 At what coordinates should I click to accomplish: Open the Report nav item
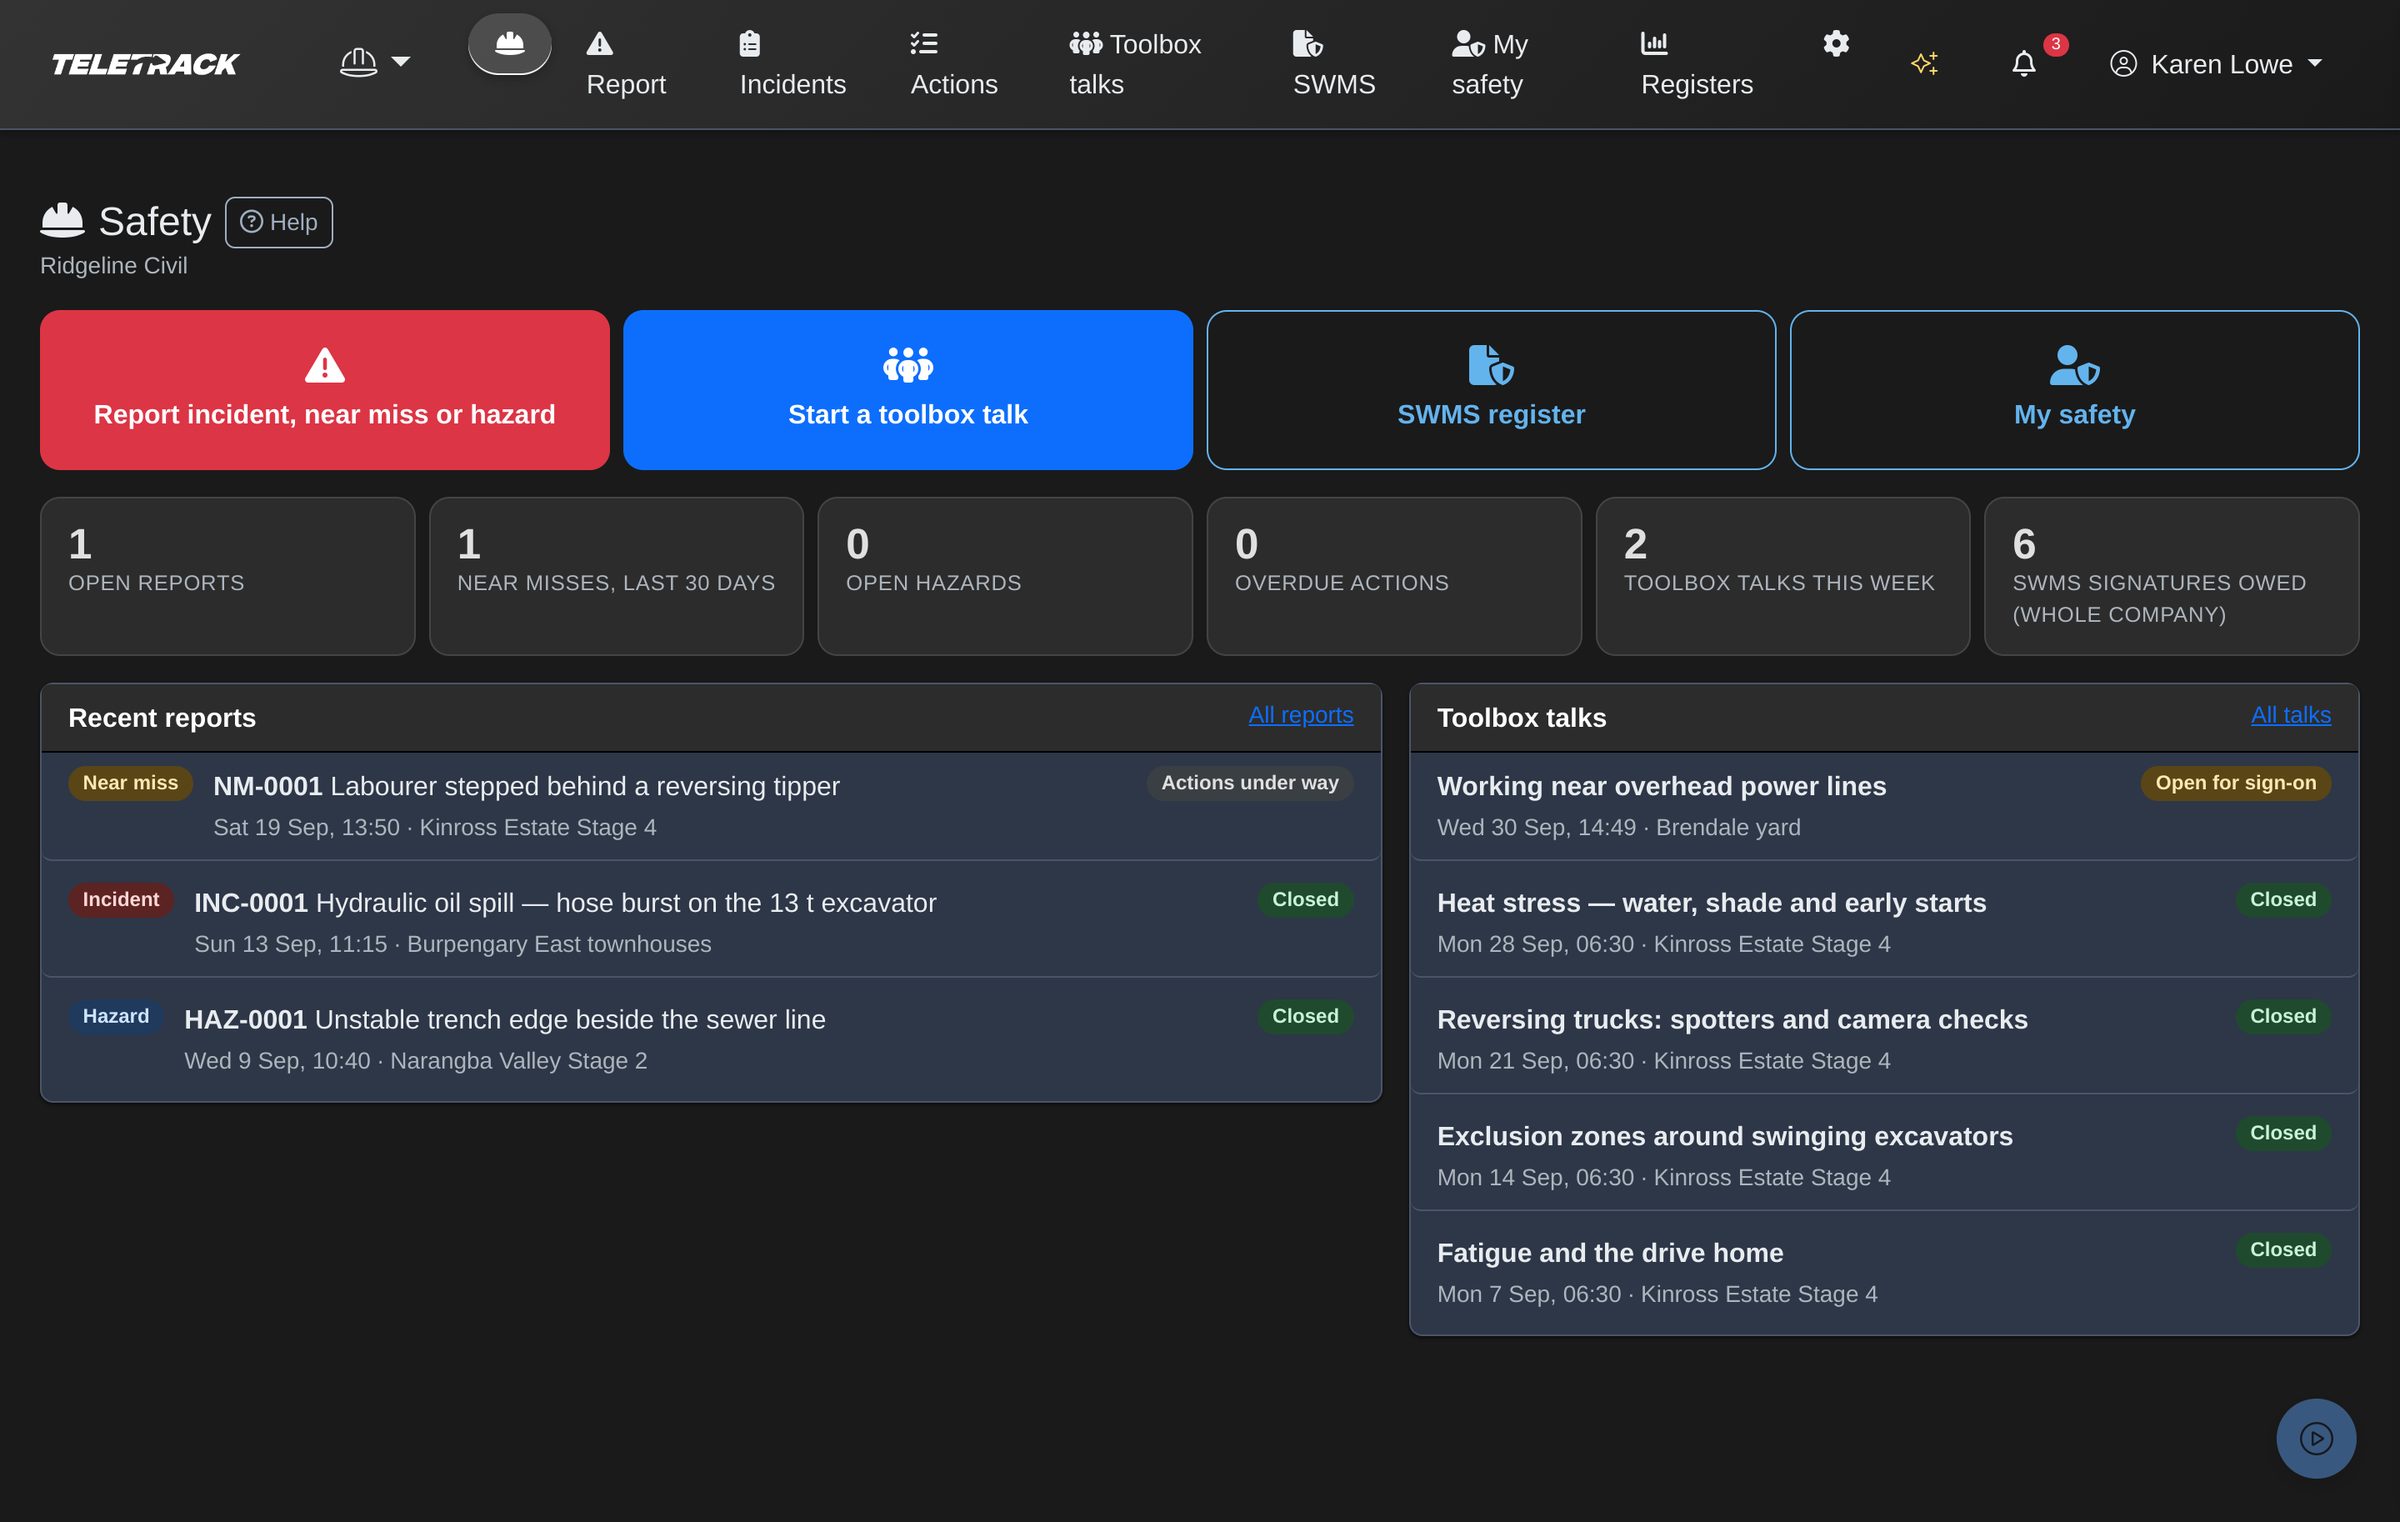pos(625,64)
